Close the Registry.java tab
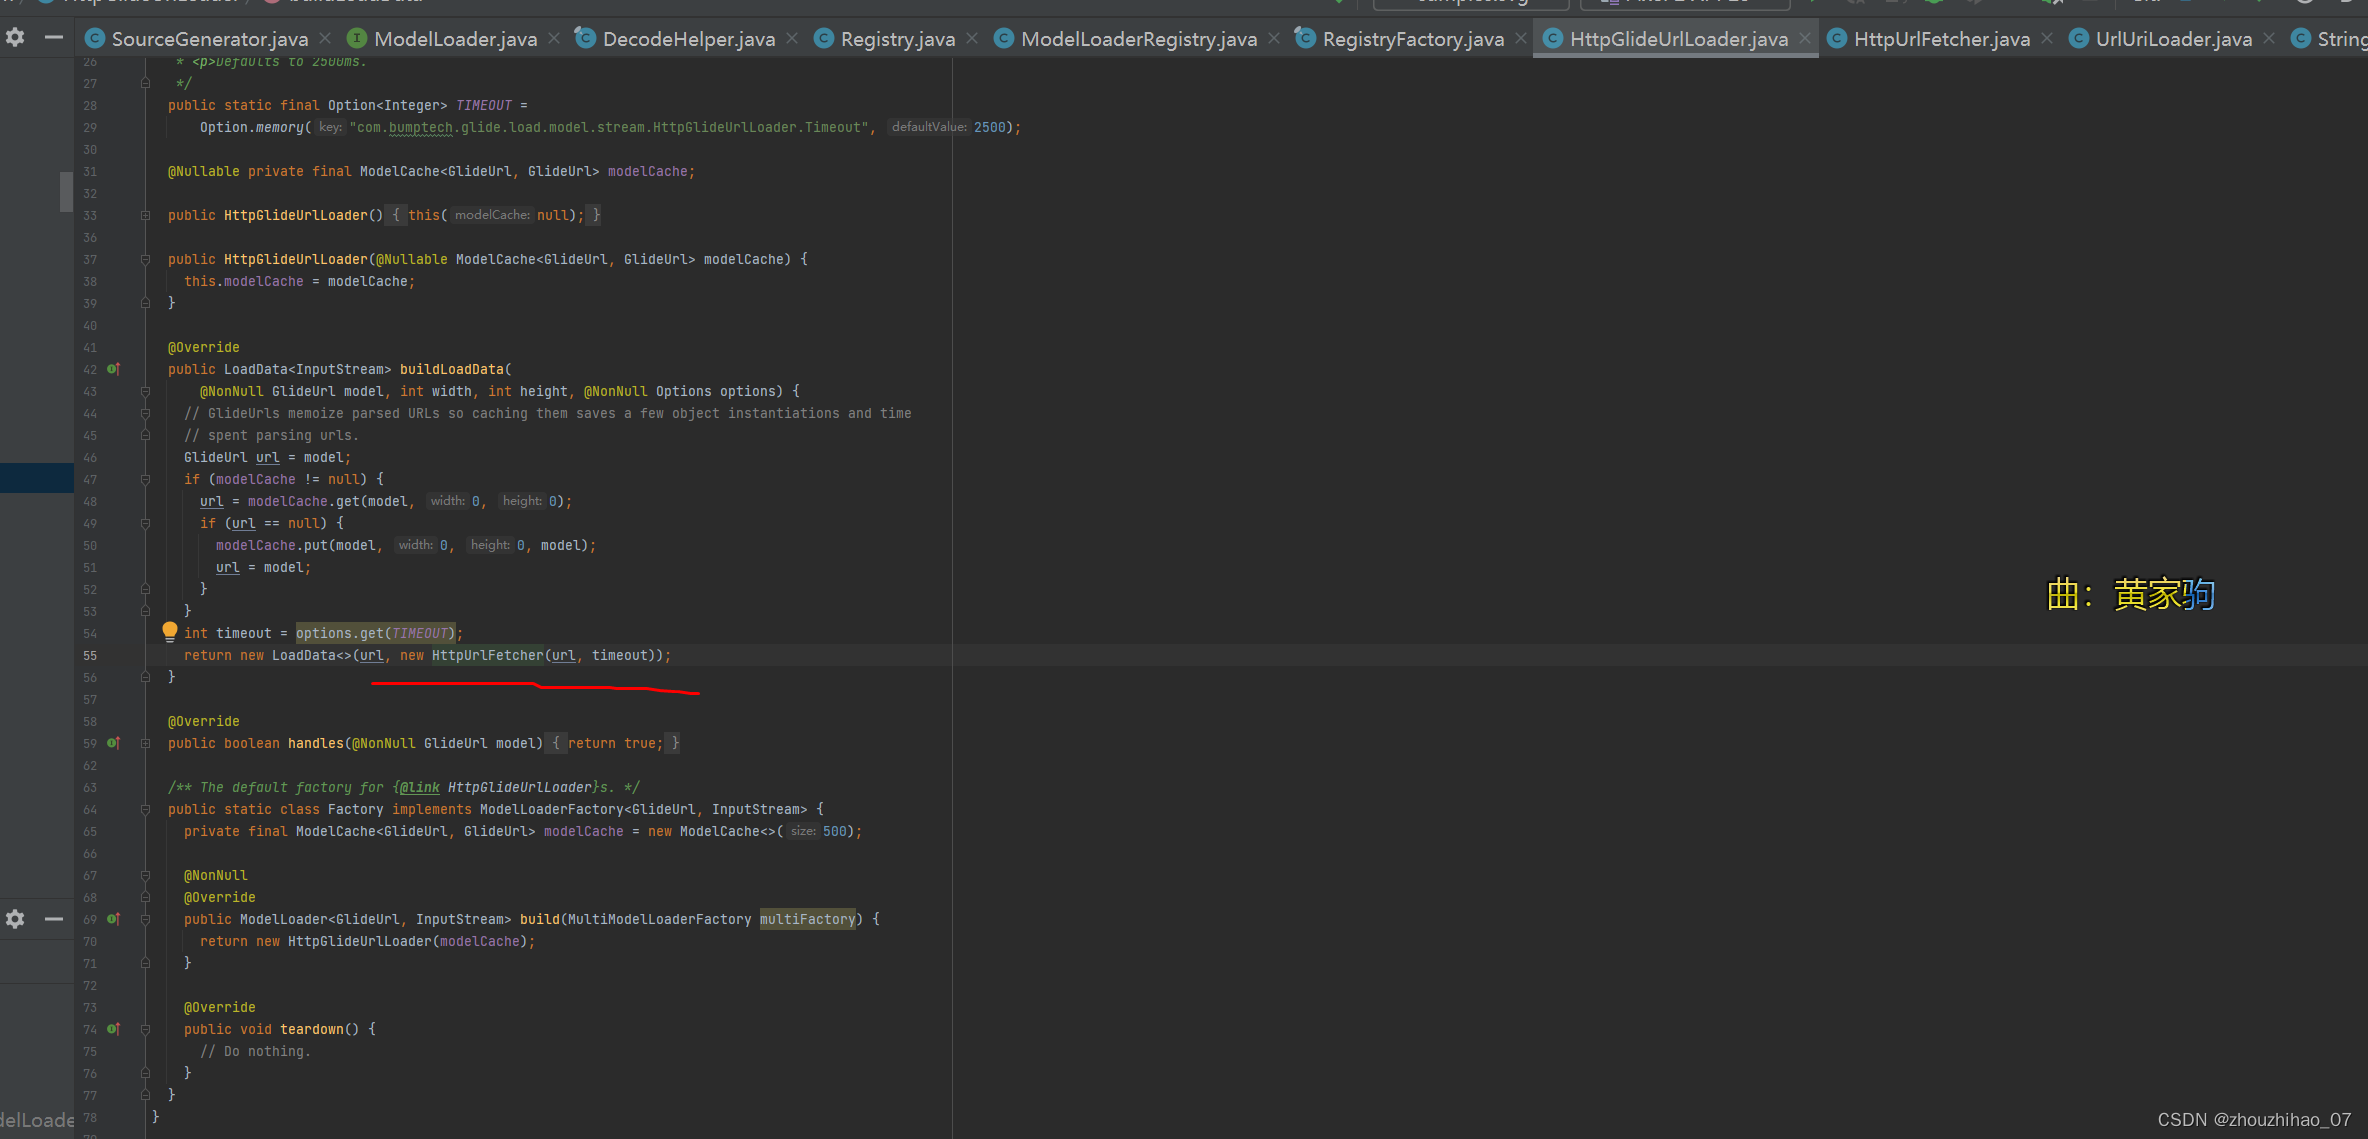Screen dimensions: 2368x1139 click(x=972, y=38)
